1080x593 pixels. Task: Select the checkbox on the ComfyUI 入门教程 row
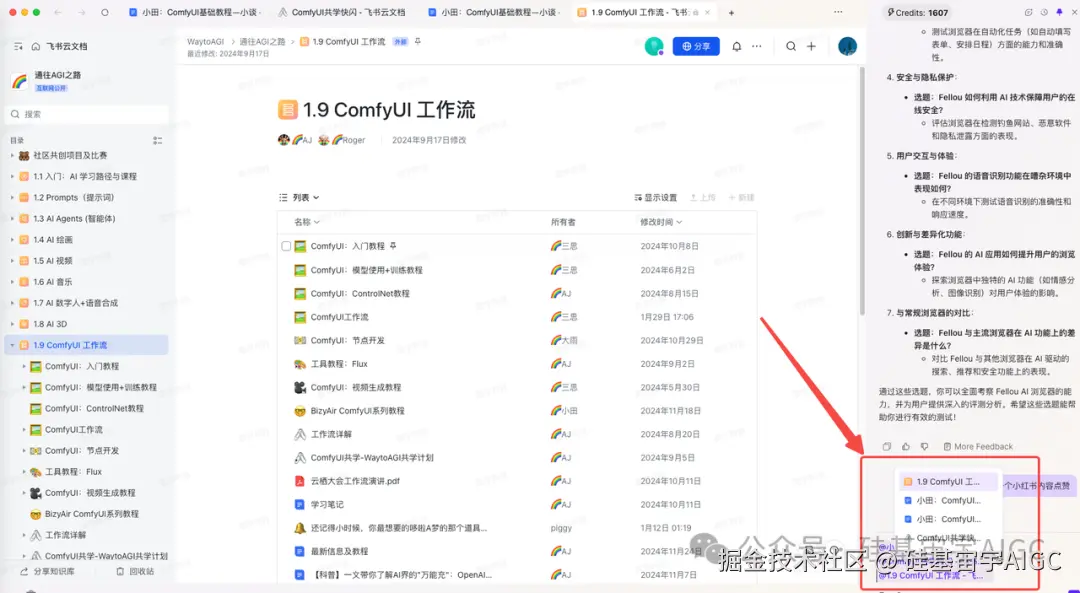[x=285, y=245]
